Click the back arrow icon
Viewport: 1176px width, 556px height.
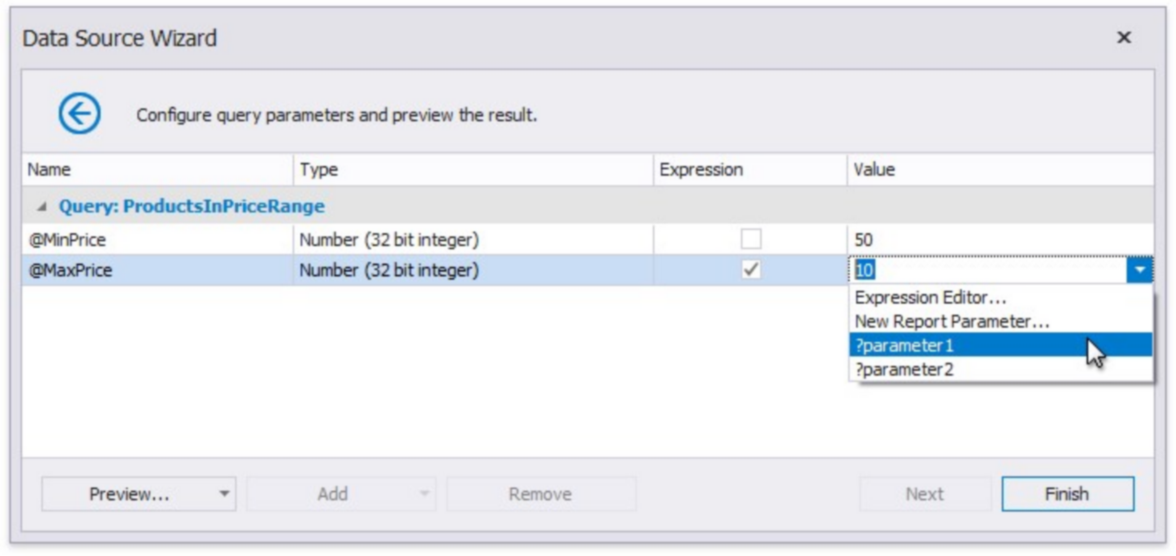pos(79,115)
